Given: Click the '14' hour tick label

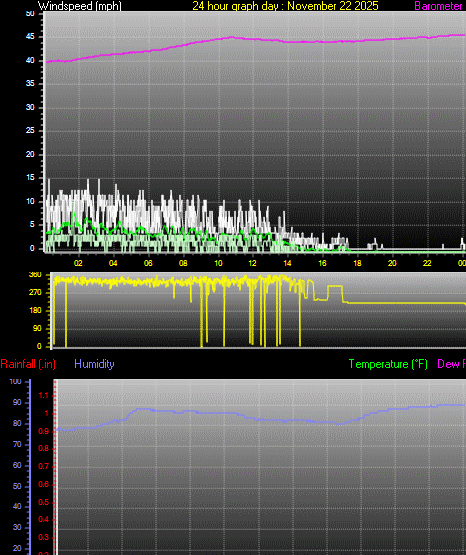Looking at the screenshot, I should (287, 263).
